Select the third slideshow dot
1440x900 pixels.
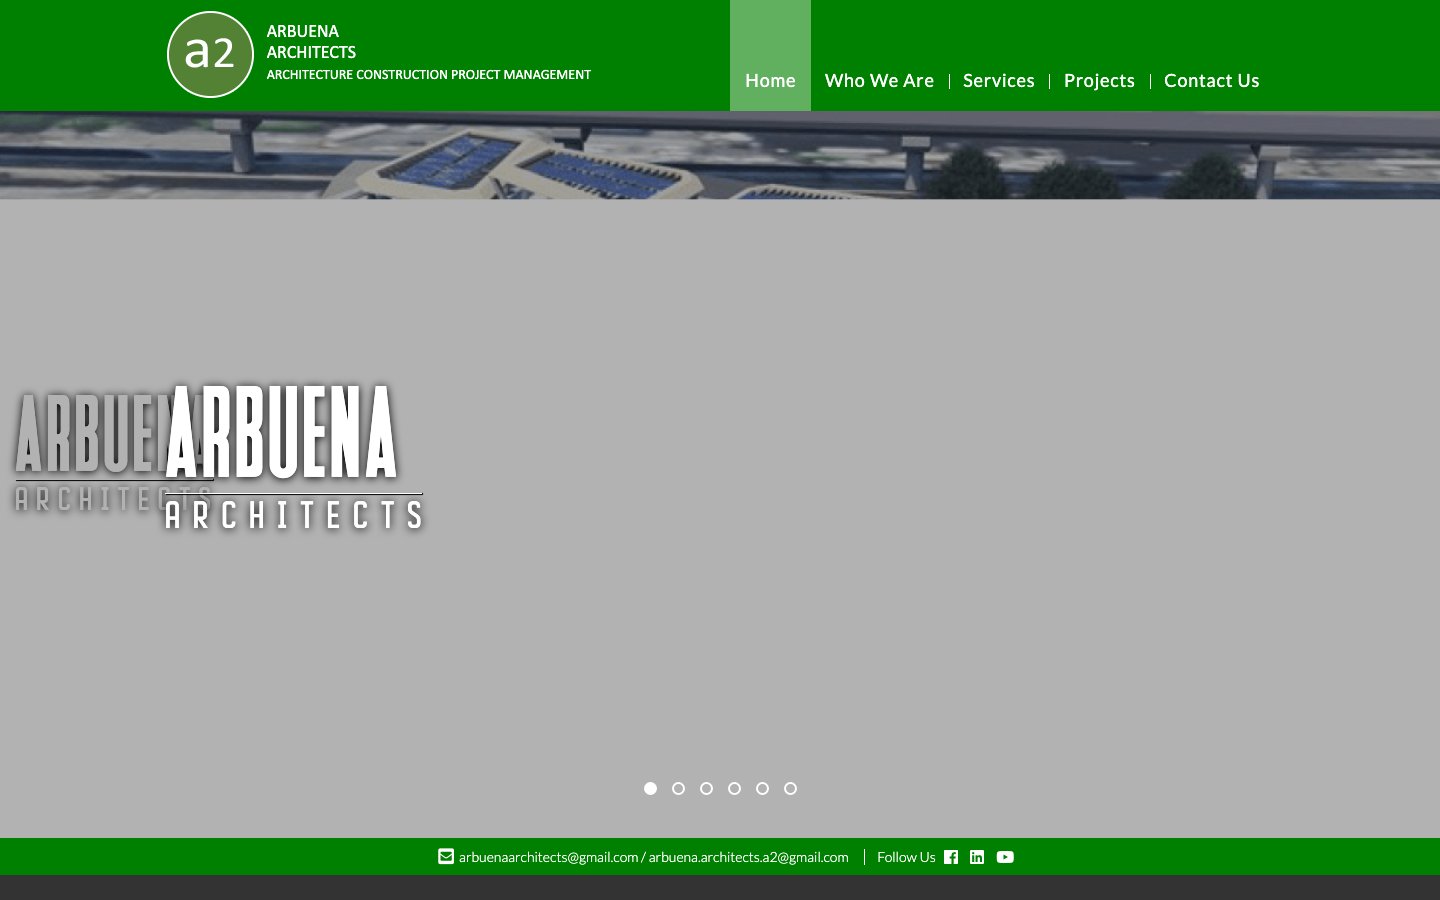click(x=706, y=788)
